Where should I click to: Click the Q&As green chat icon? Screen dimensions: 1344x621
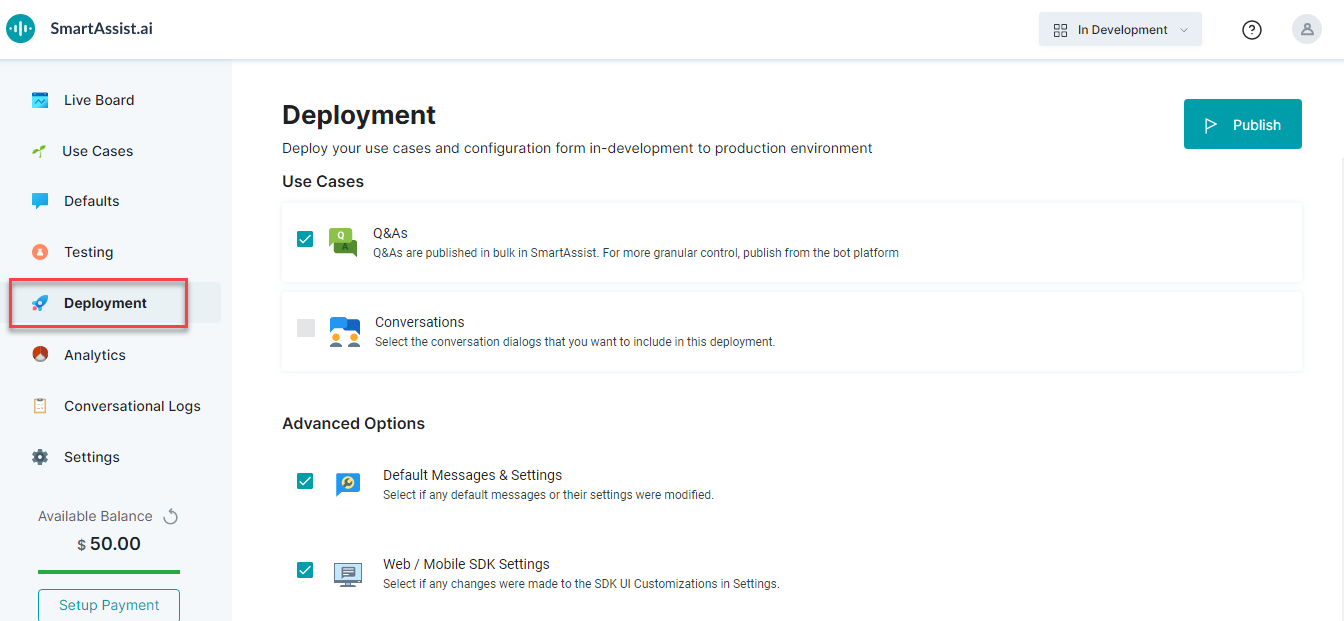(x=343, y=243)
